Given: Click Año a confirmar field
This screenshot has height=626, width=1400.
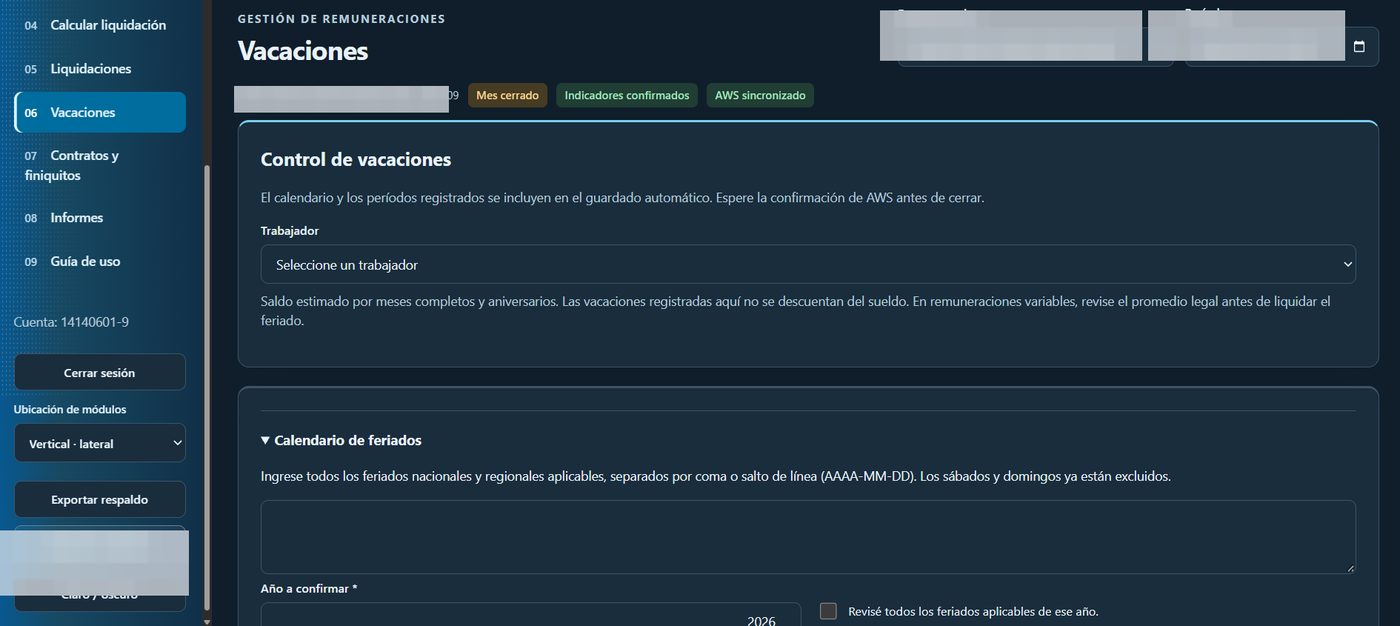Looking at the screenshot, I should pyautogui.click(x=531, y=614).
